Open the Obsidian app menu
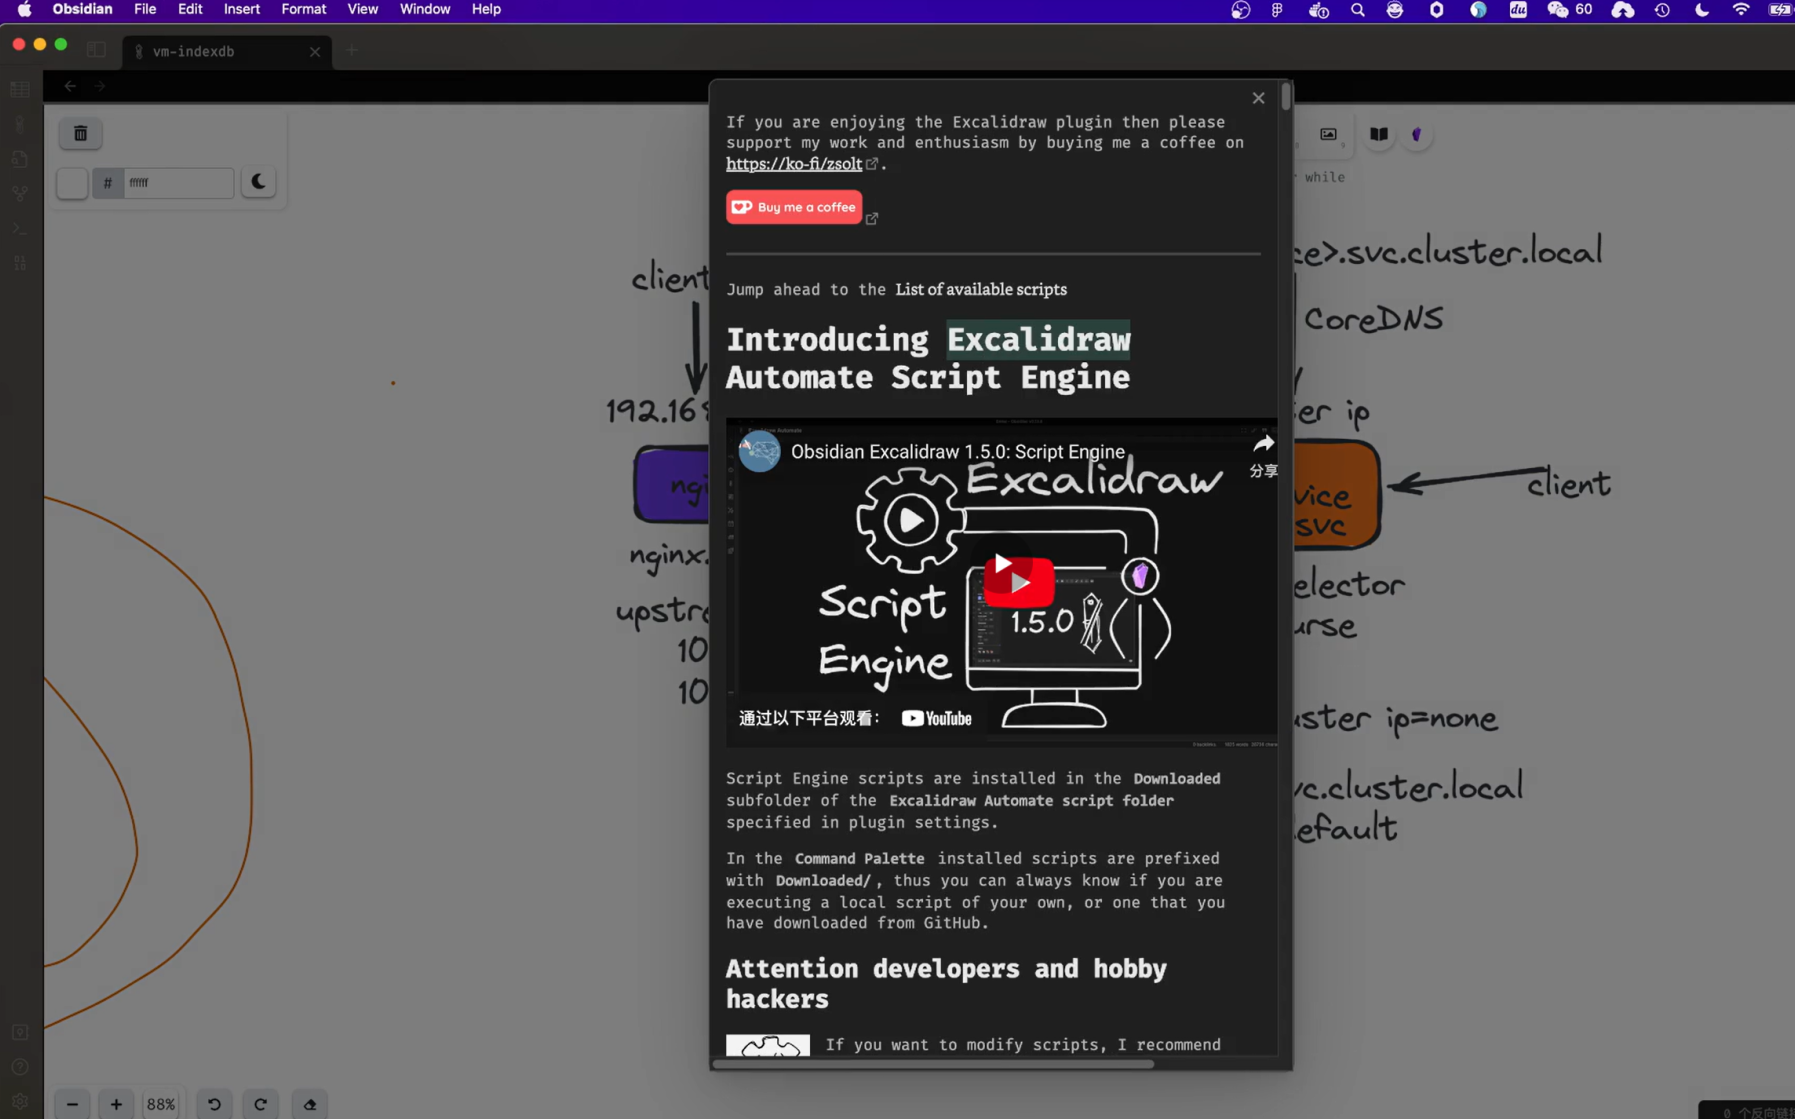Image resolution: width=1795 pixels, height=1119 pixels. (x=82, y=9)
